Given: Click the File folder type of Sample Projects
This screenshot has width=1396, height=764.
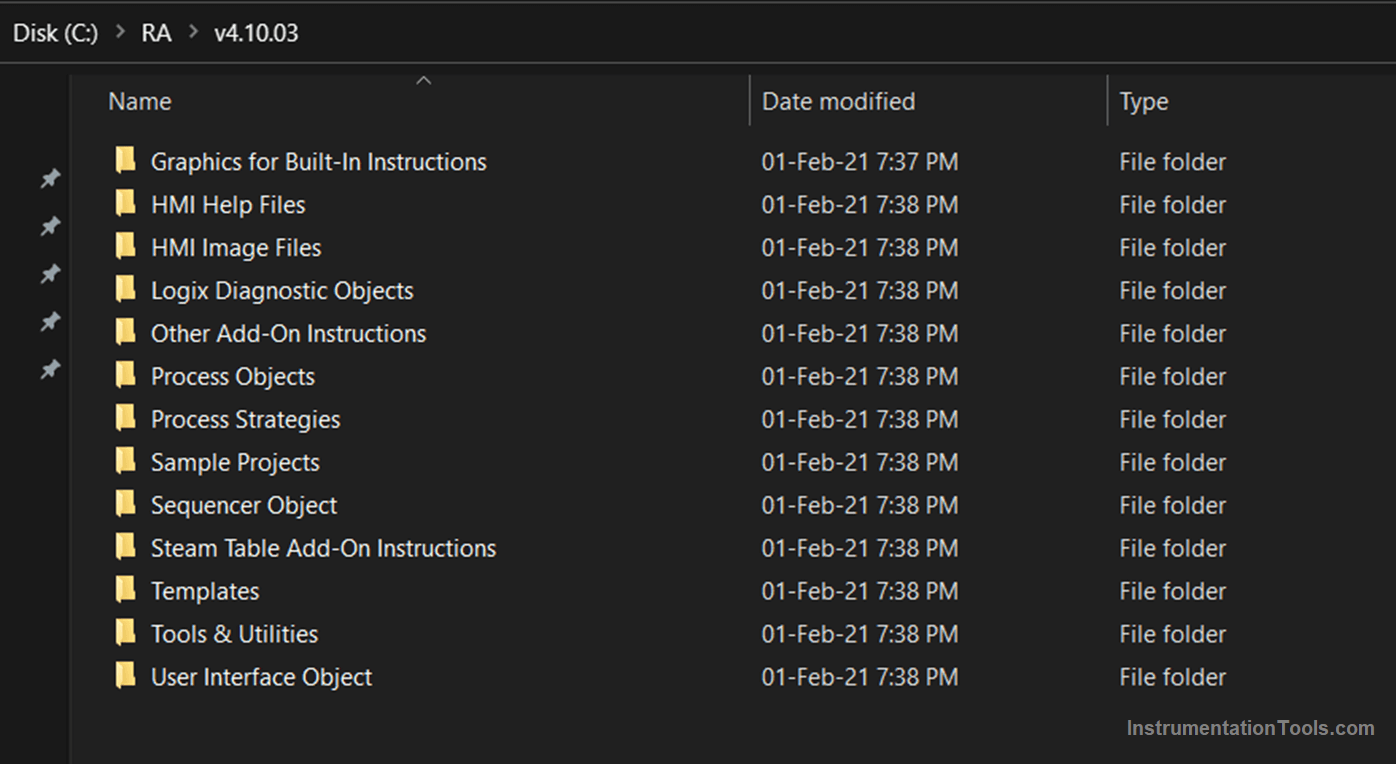Looking at the screenshot, I should click(x=1172, y=463).
